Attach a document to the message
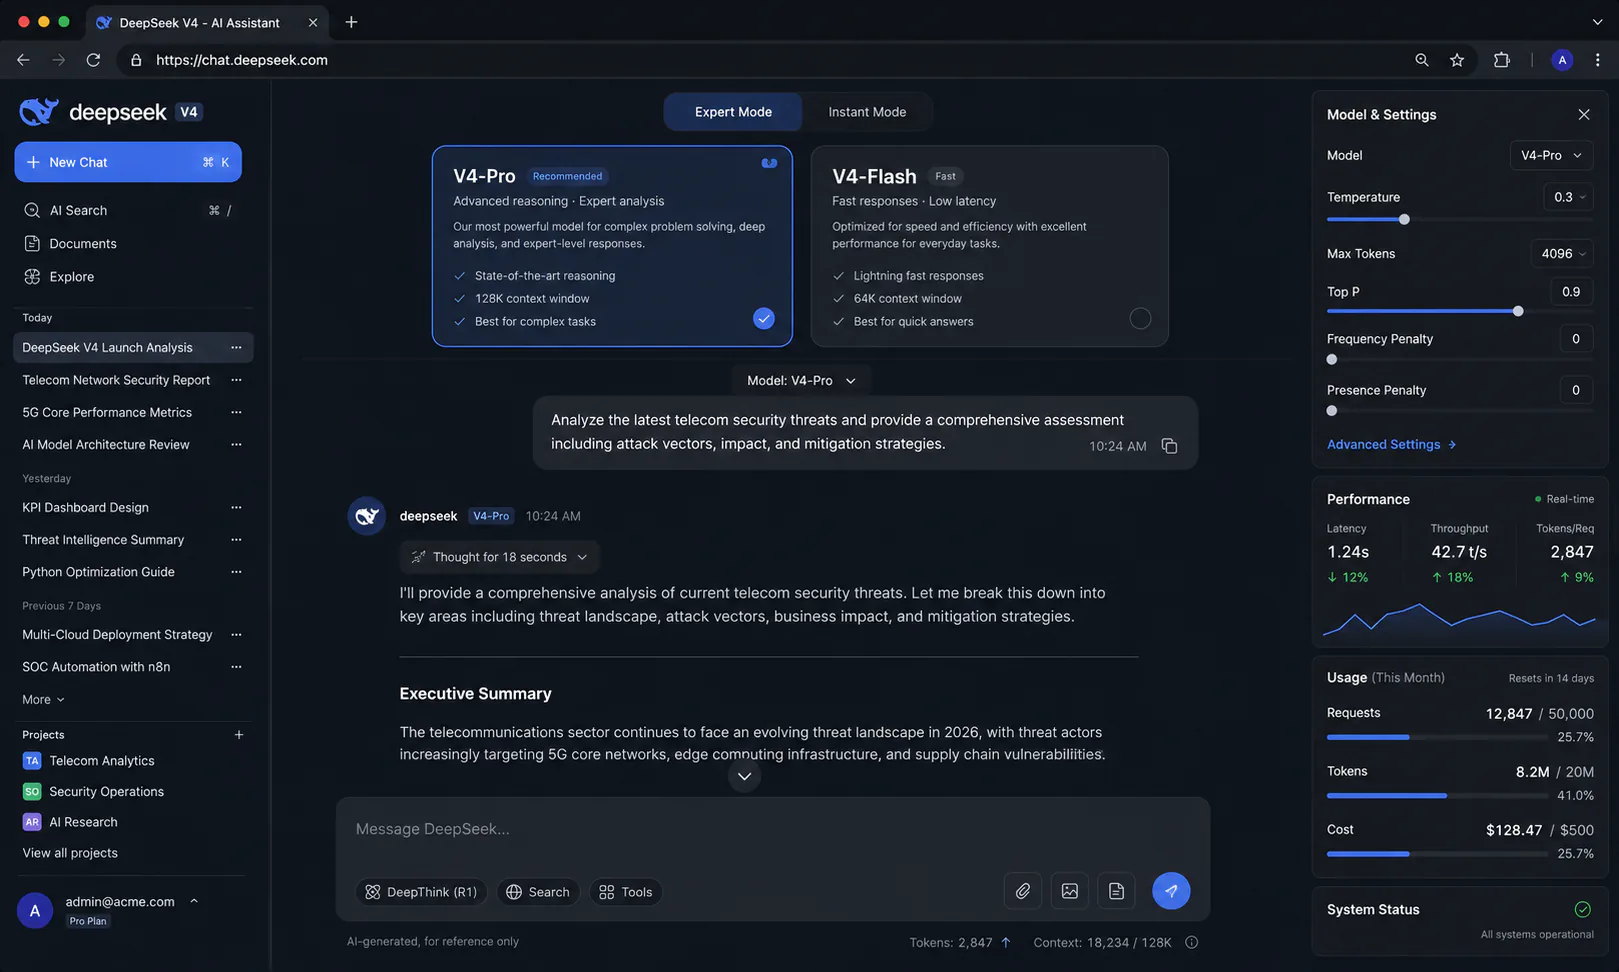The width and height of the screenshot is (1619, 972). (1116, 891)
